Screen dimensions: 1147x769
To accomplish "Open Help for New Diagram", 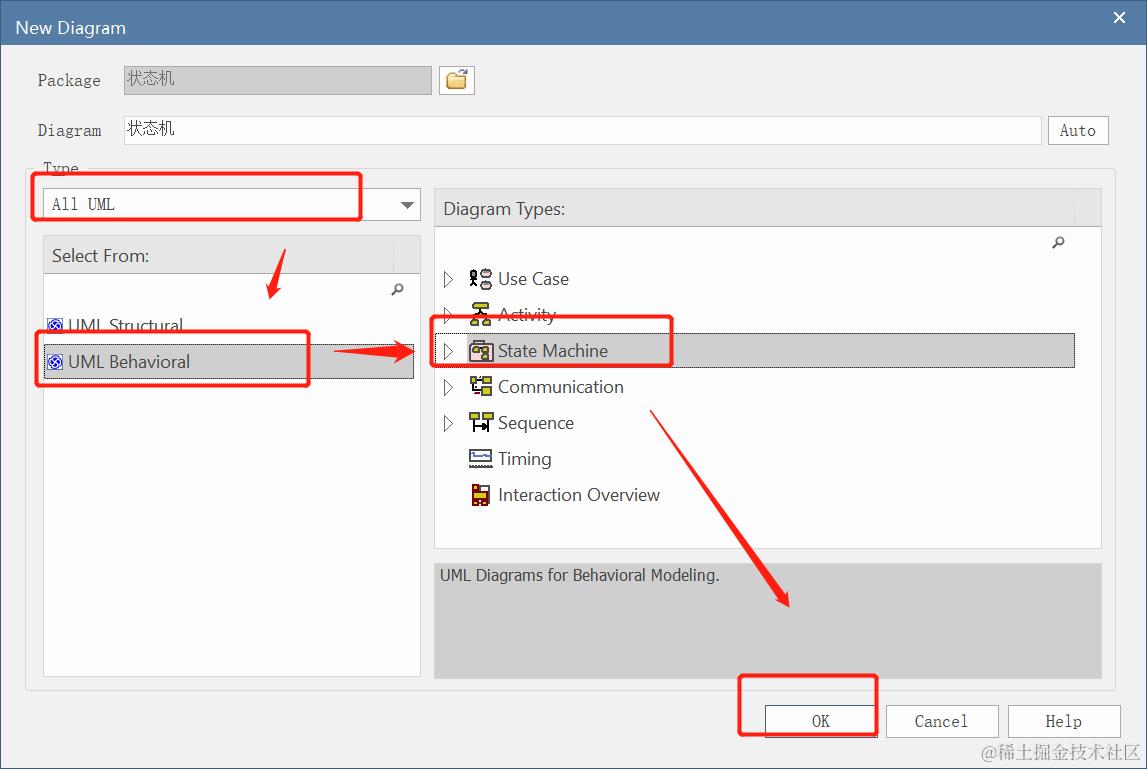I will (1064, 721).
